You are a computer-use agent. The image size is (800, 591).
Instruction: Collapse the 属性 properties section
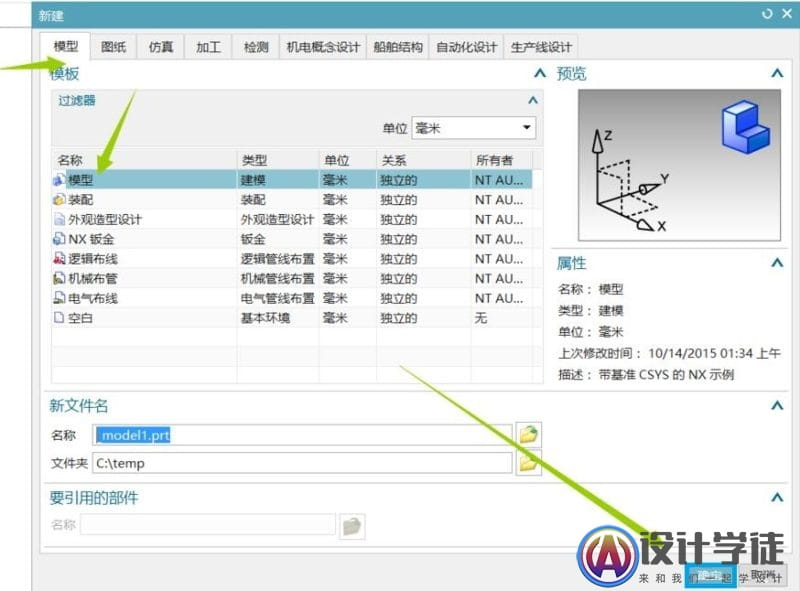pos(777,263)
